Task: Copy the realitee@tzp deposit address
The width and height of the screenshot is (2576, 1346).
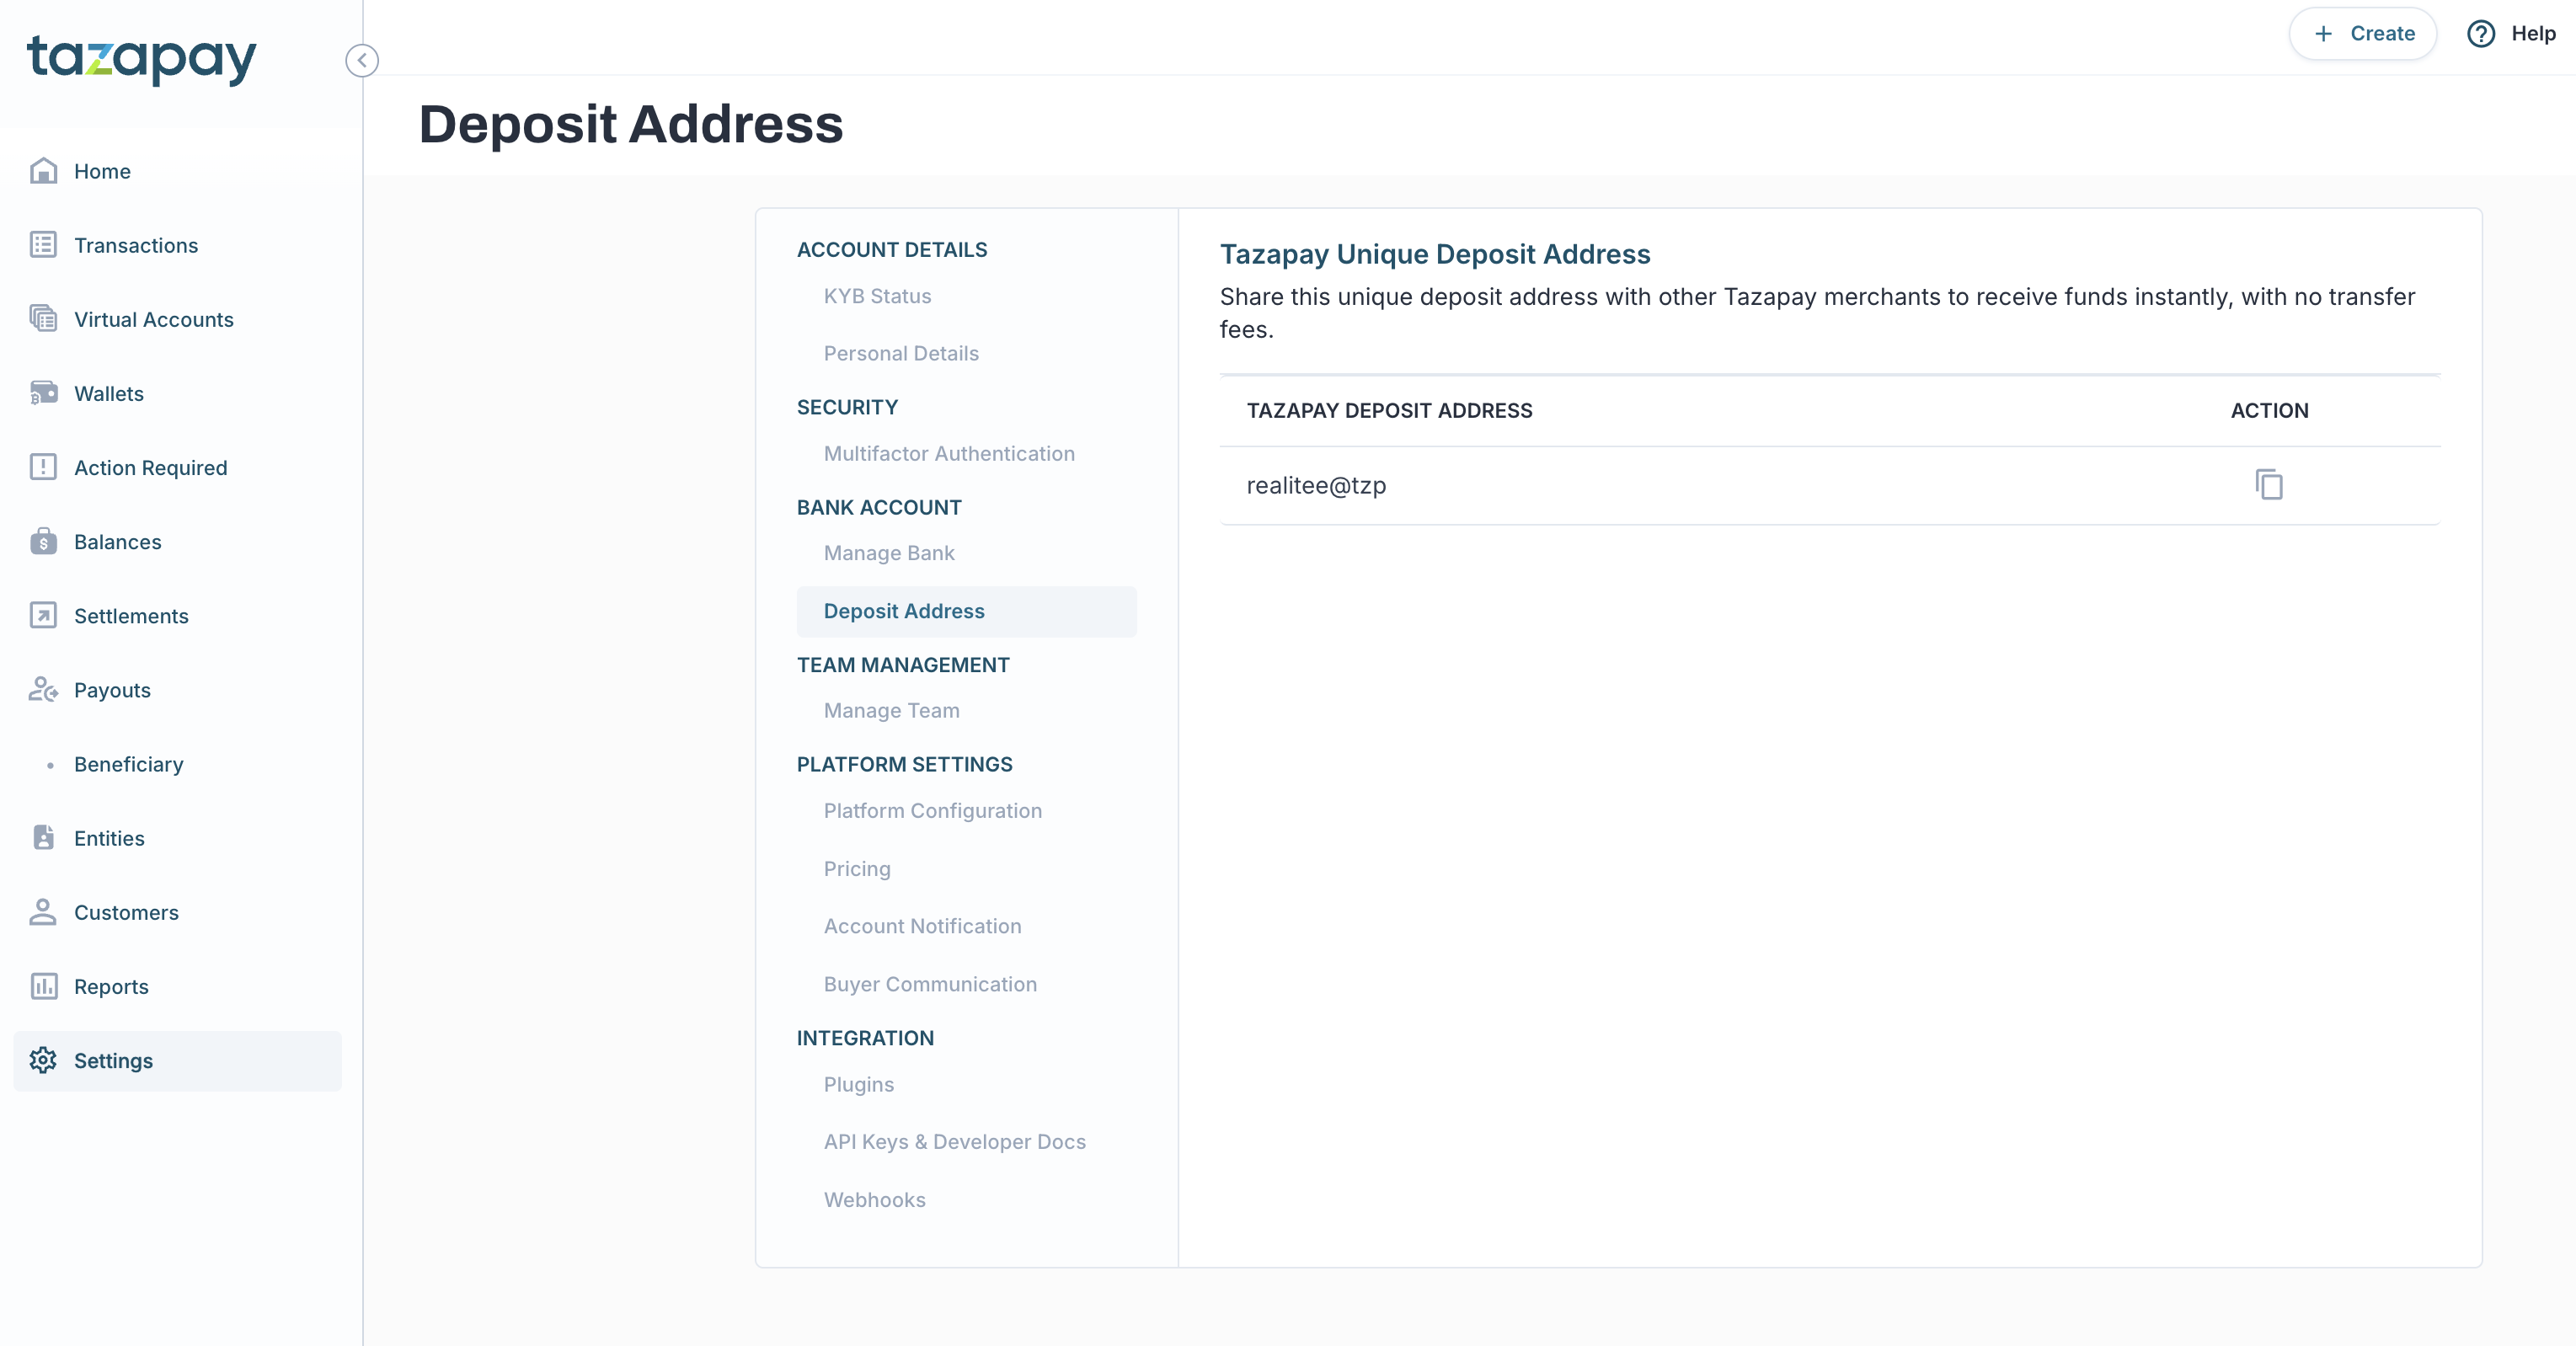Action: point(2269,484)
